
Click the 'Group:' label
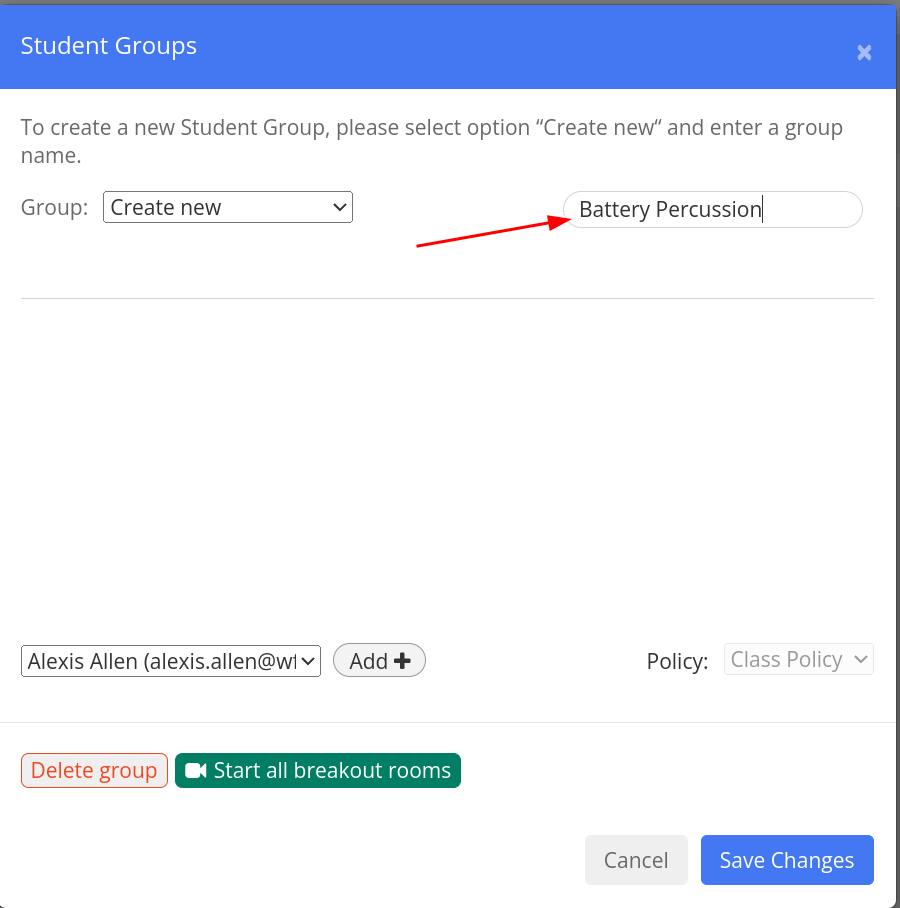click(54, 207)
